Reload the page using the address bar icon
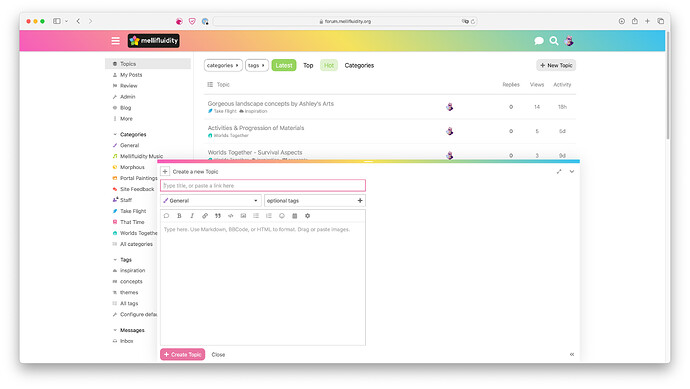The width and height of the screenshot is (690, 389). [473, 21]
